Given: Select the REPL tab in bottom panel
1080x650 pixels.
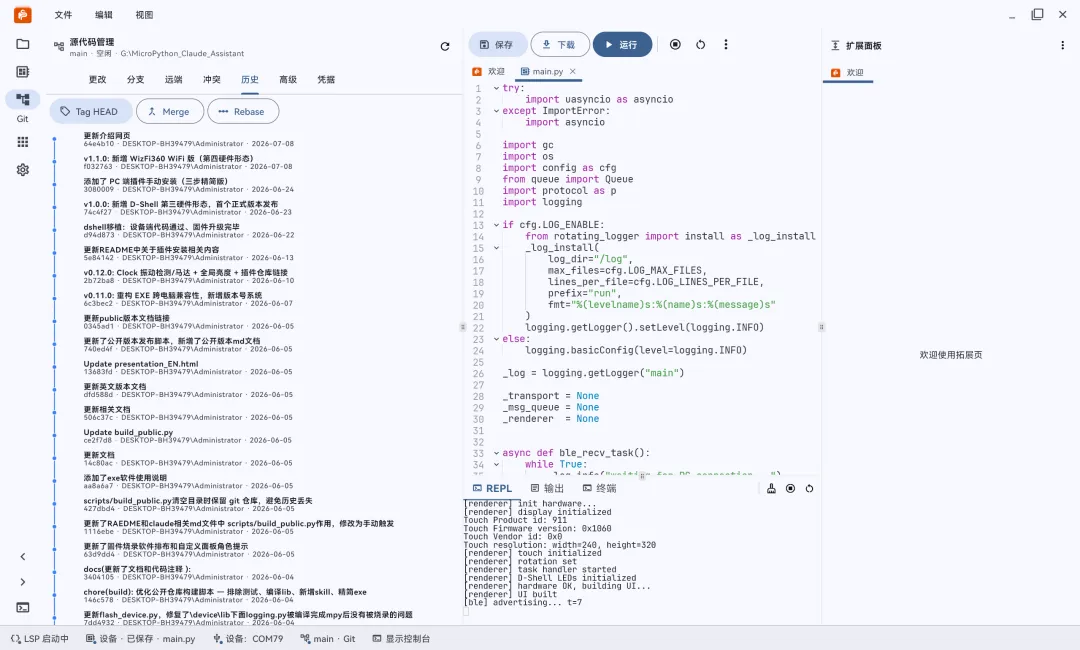Looking at the screenshot, I should pos(492,488).
